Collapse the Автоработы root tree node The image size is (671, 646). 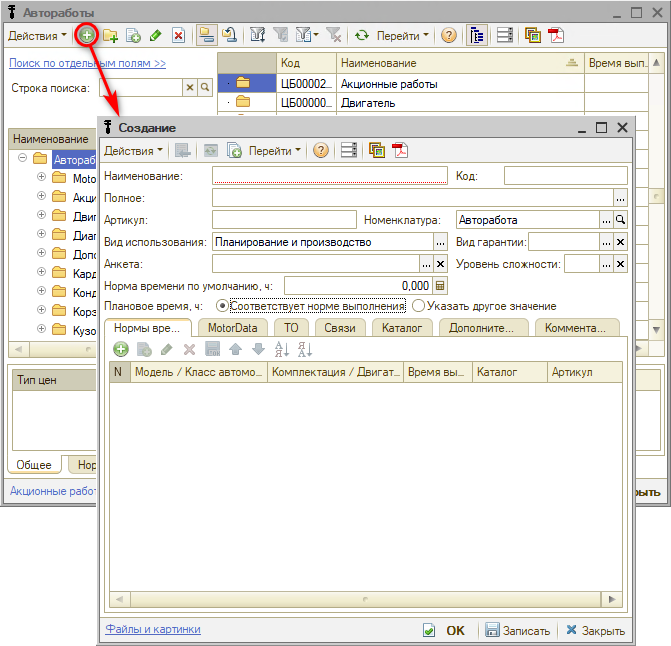(x=22, y=159)
